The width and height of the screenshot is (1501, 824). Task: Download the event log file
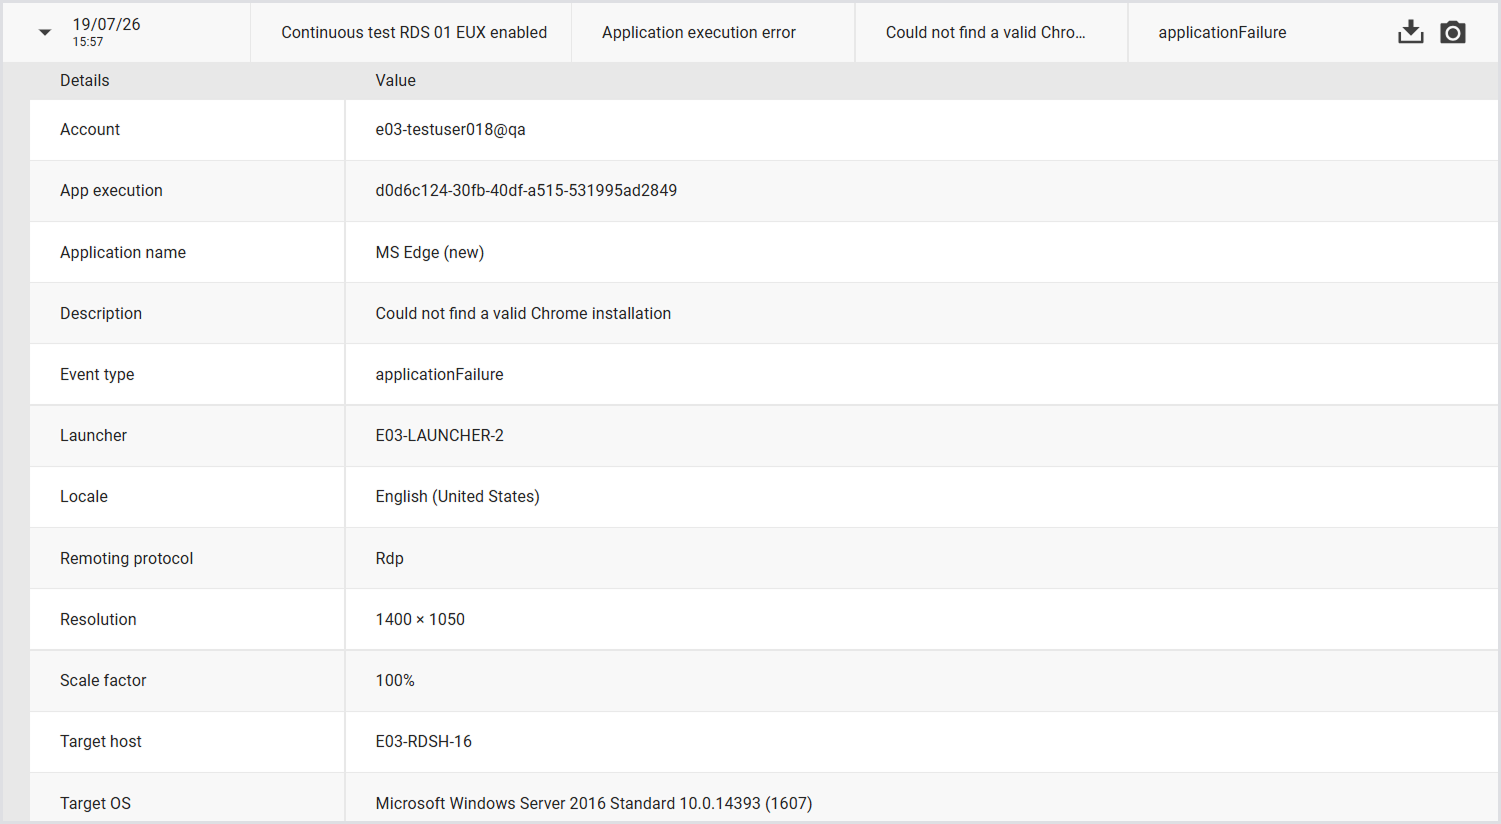pyautogui.click(x=1410, y=32)
